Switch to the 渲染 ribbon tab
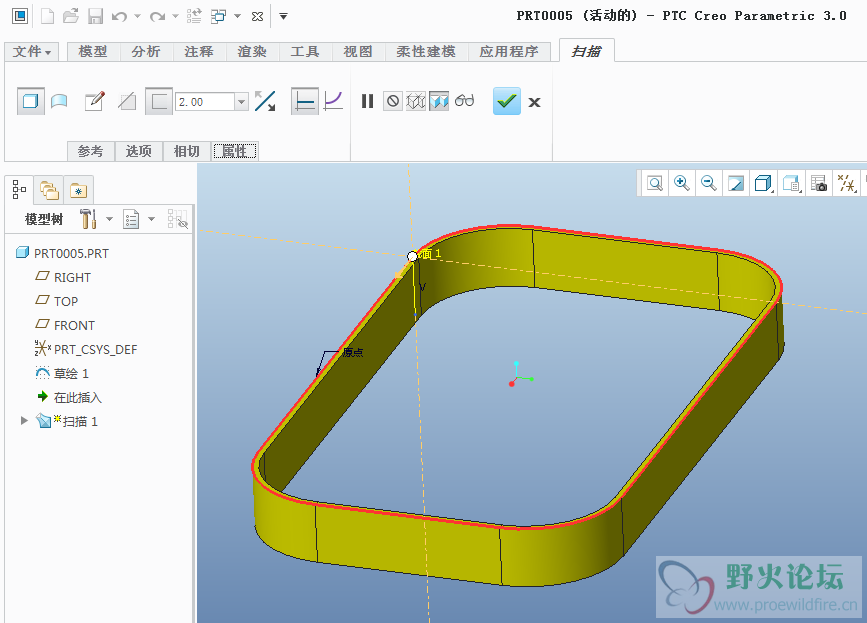 pyautogui.click(x=252, y=51)
